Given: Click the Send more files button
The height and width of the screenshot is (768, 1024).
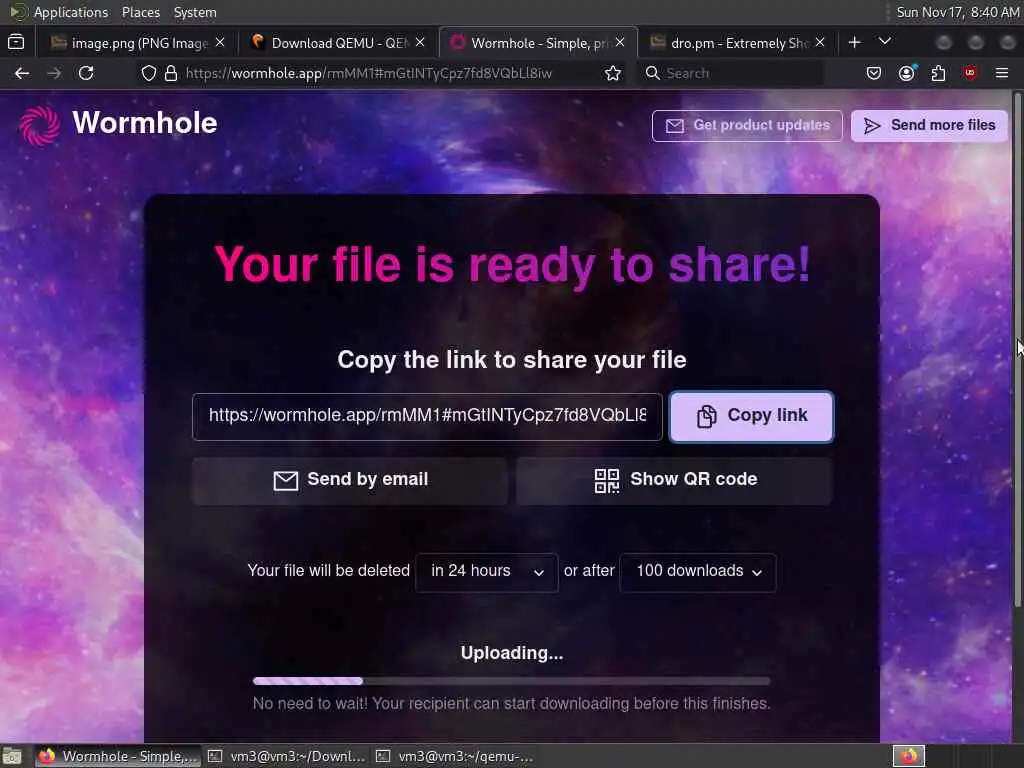Looking at the screenshot, I should pos(929,125).
